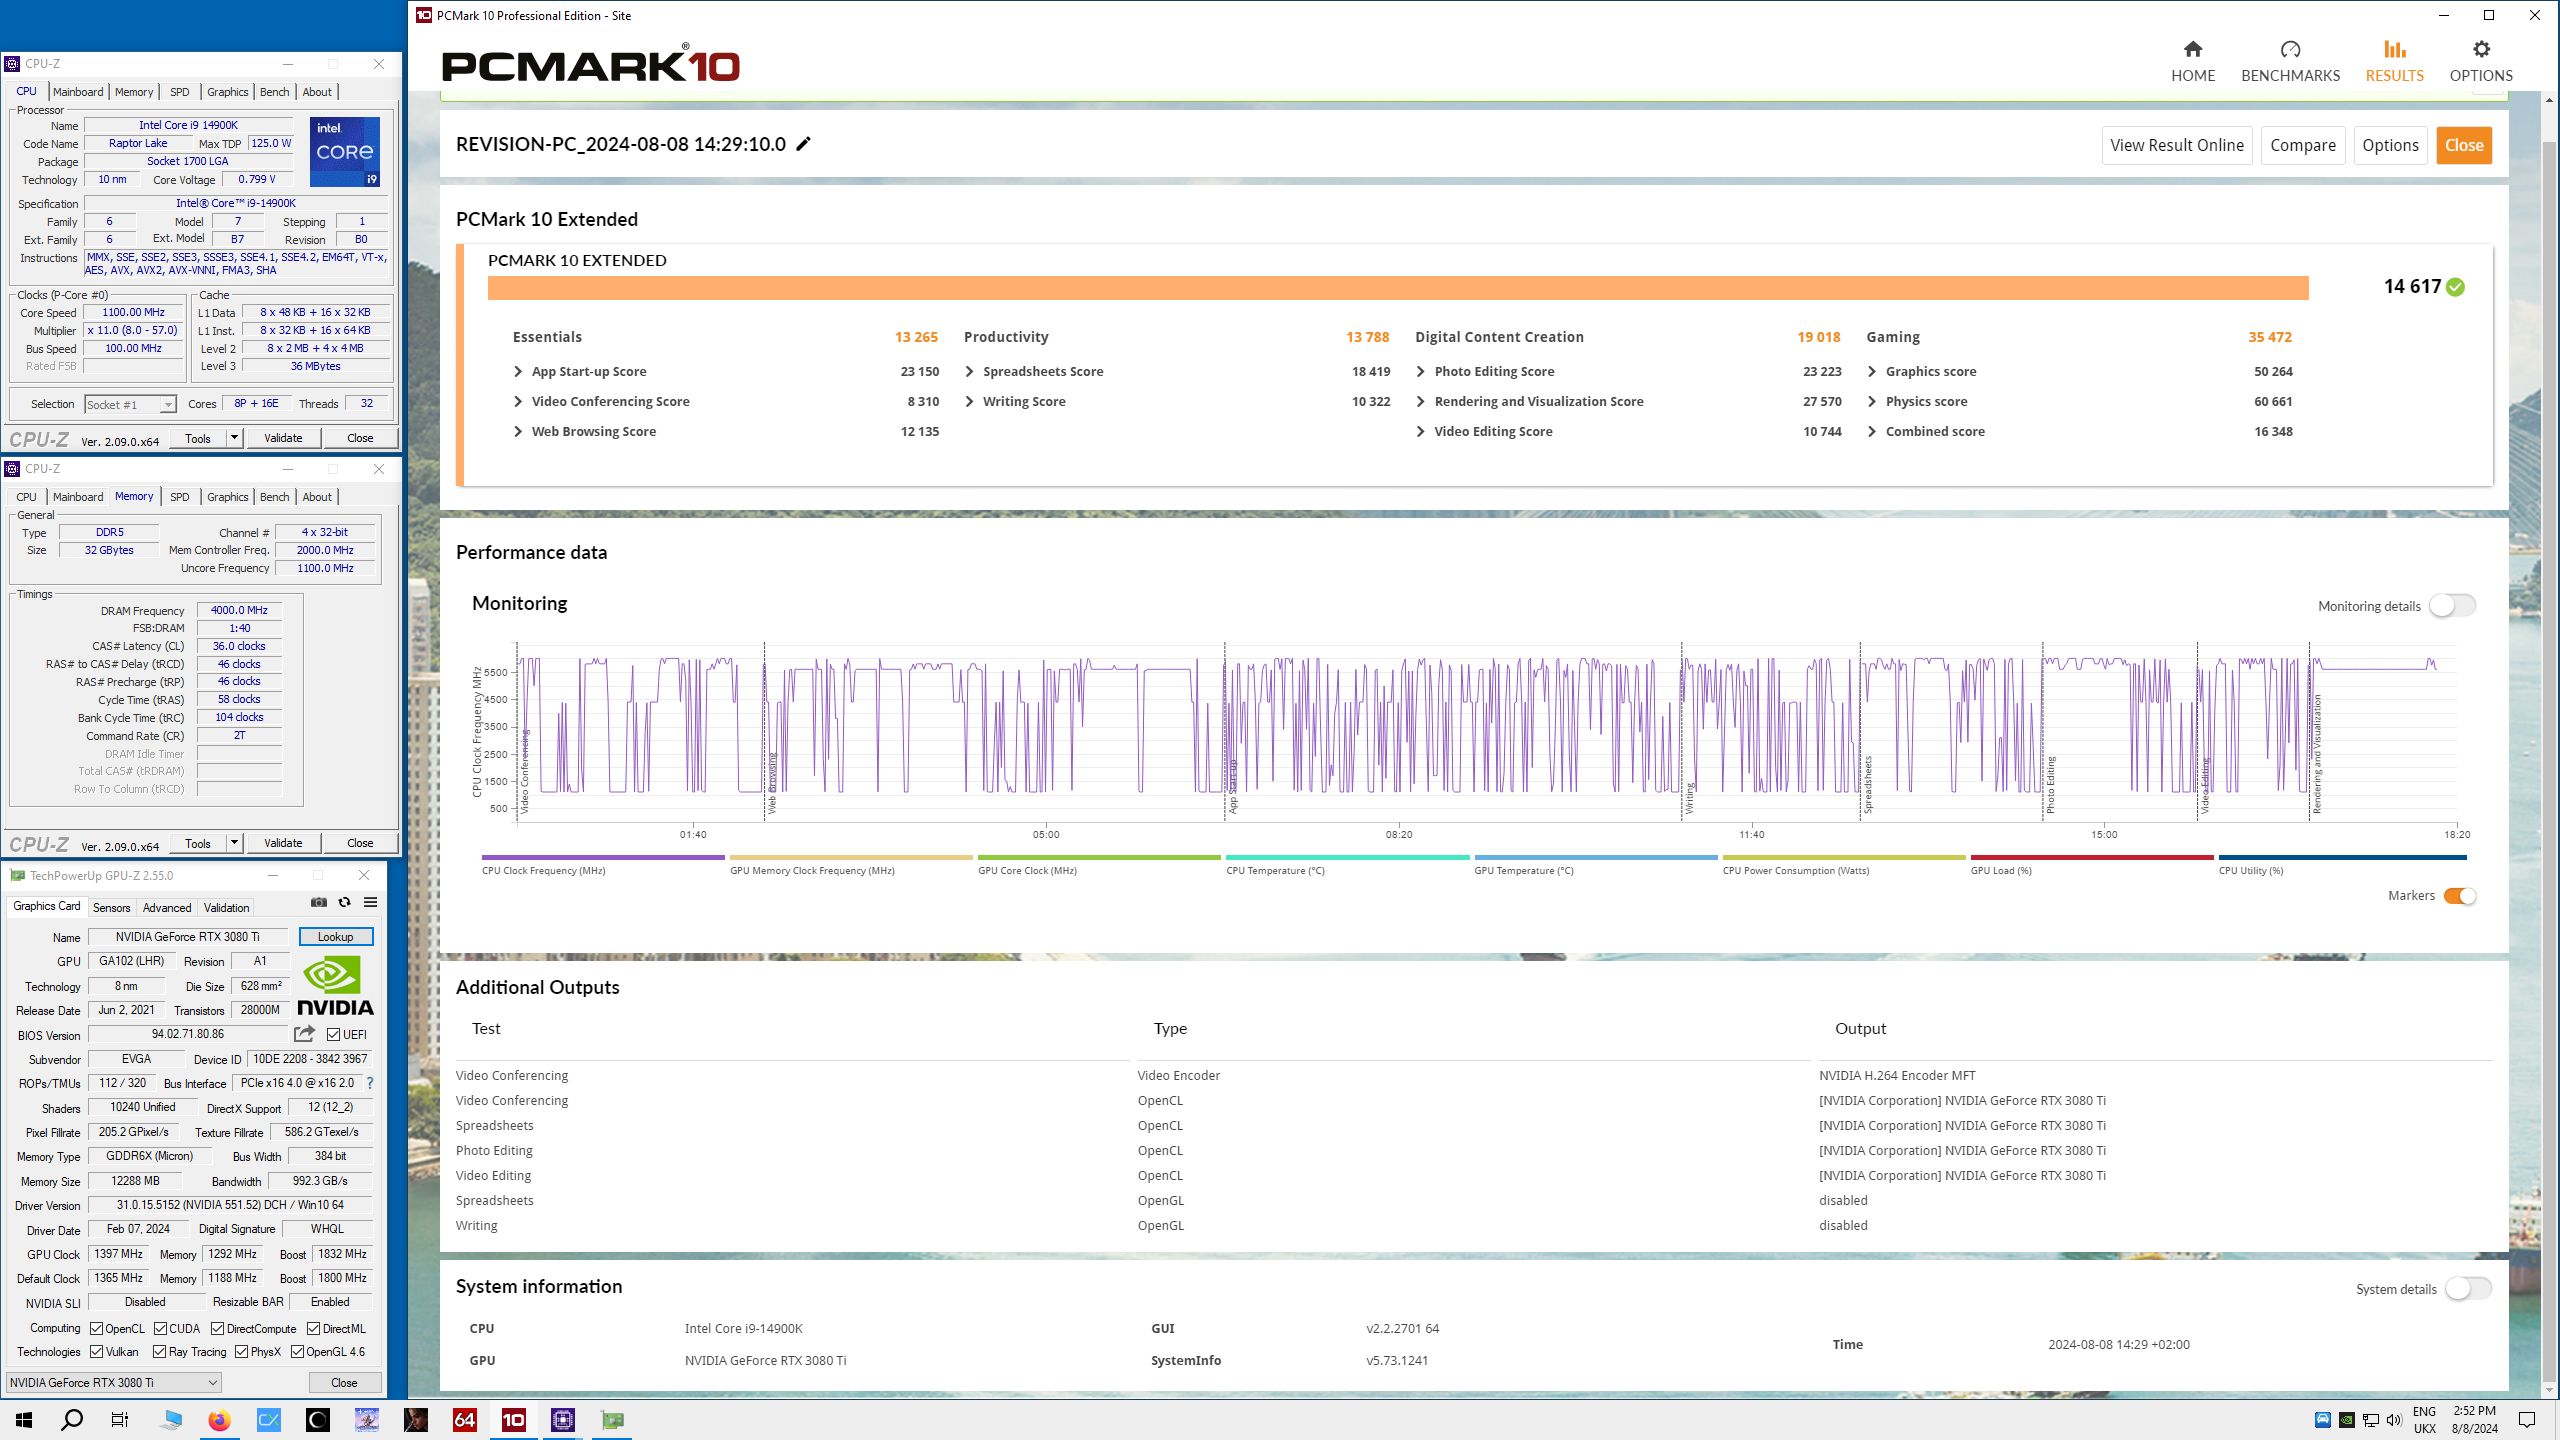Open taskbar Search
The width and height of the screenshot is (2560, 1440).
coord(72,1420)
